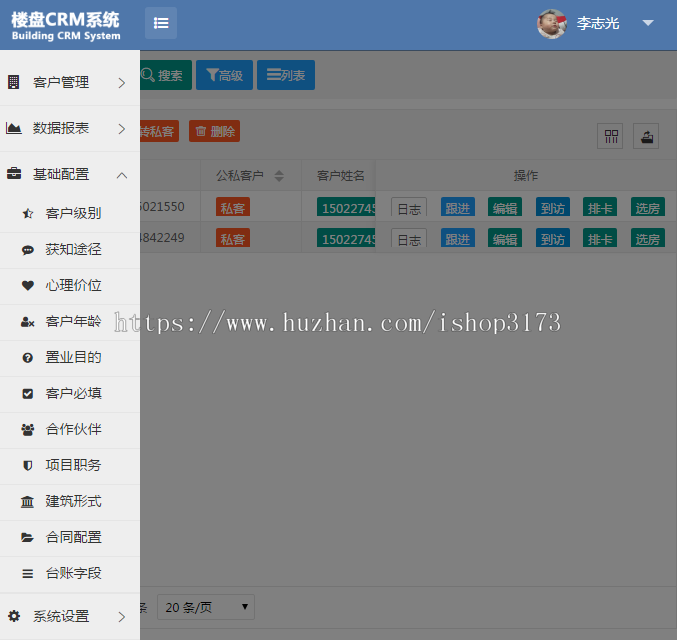The width and height of the screenshot is (677, 640).
Task: Sort by the 公私客户 column arrows
Action: coord(279,176)
